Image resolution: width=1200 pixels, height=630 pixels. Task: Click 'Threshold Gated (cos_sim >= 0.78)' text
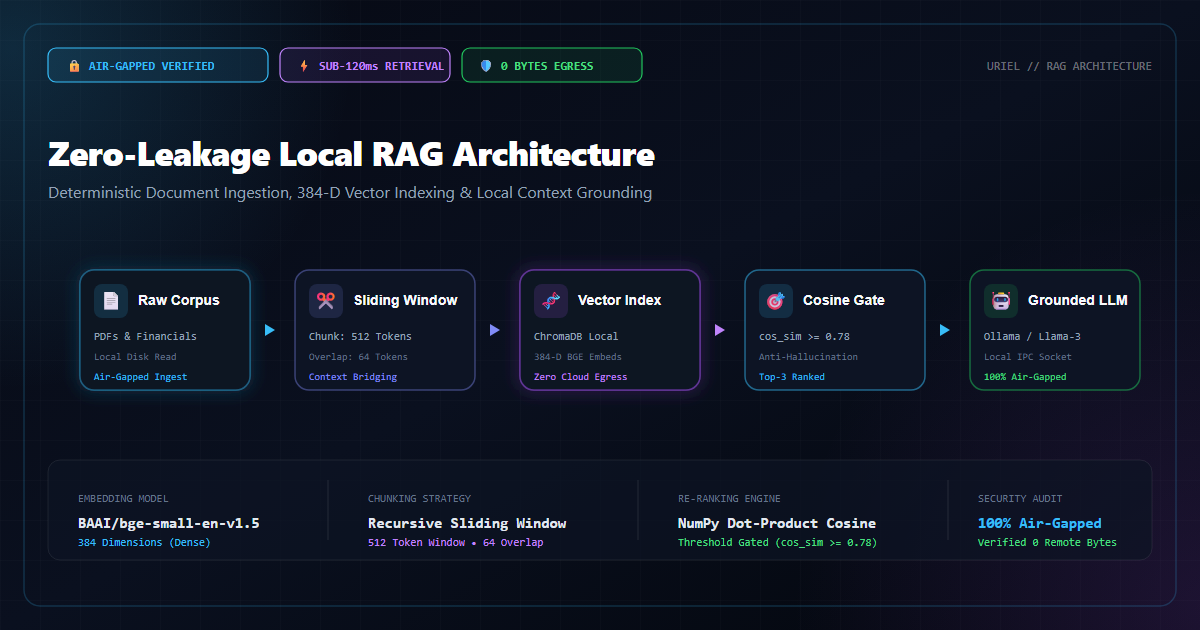pyautogui.click(x=778, y=543)
